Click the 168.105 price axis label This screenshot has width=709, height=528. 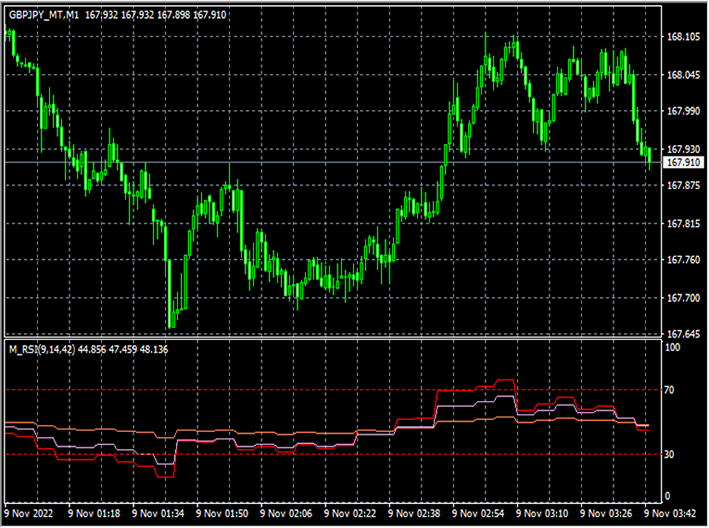point(684,37)
